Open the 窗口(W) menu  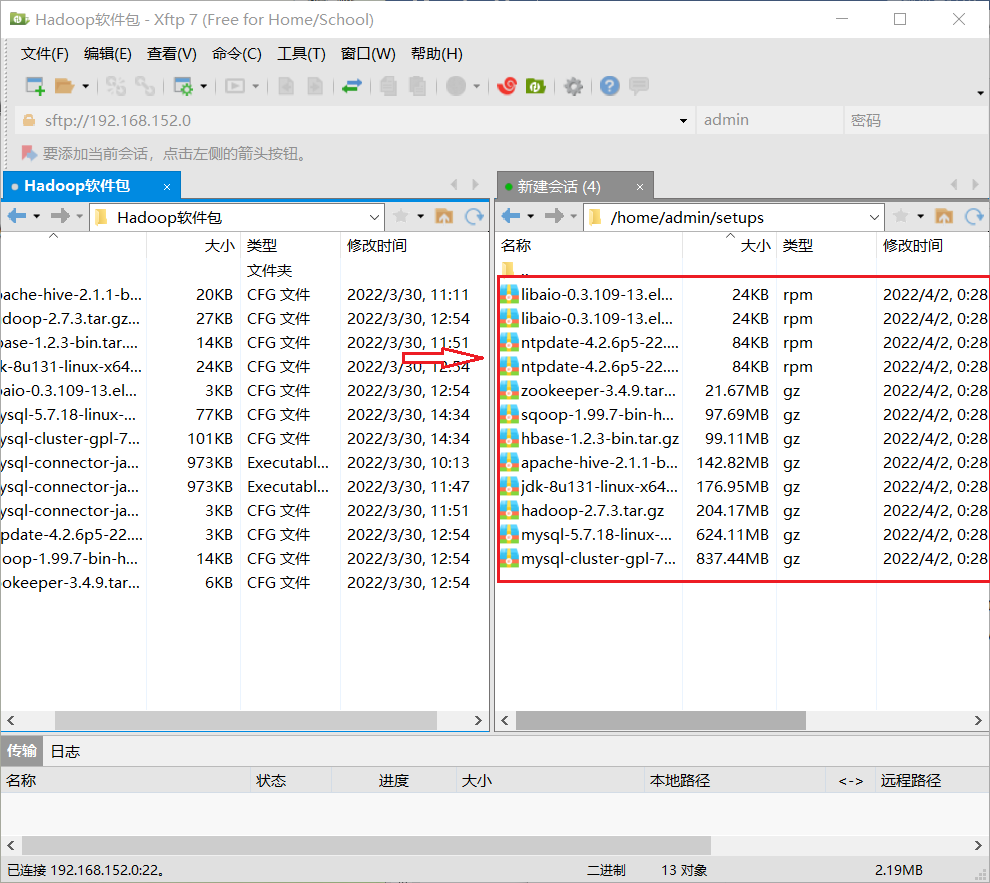click(368, 54)
